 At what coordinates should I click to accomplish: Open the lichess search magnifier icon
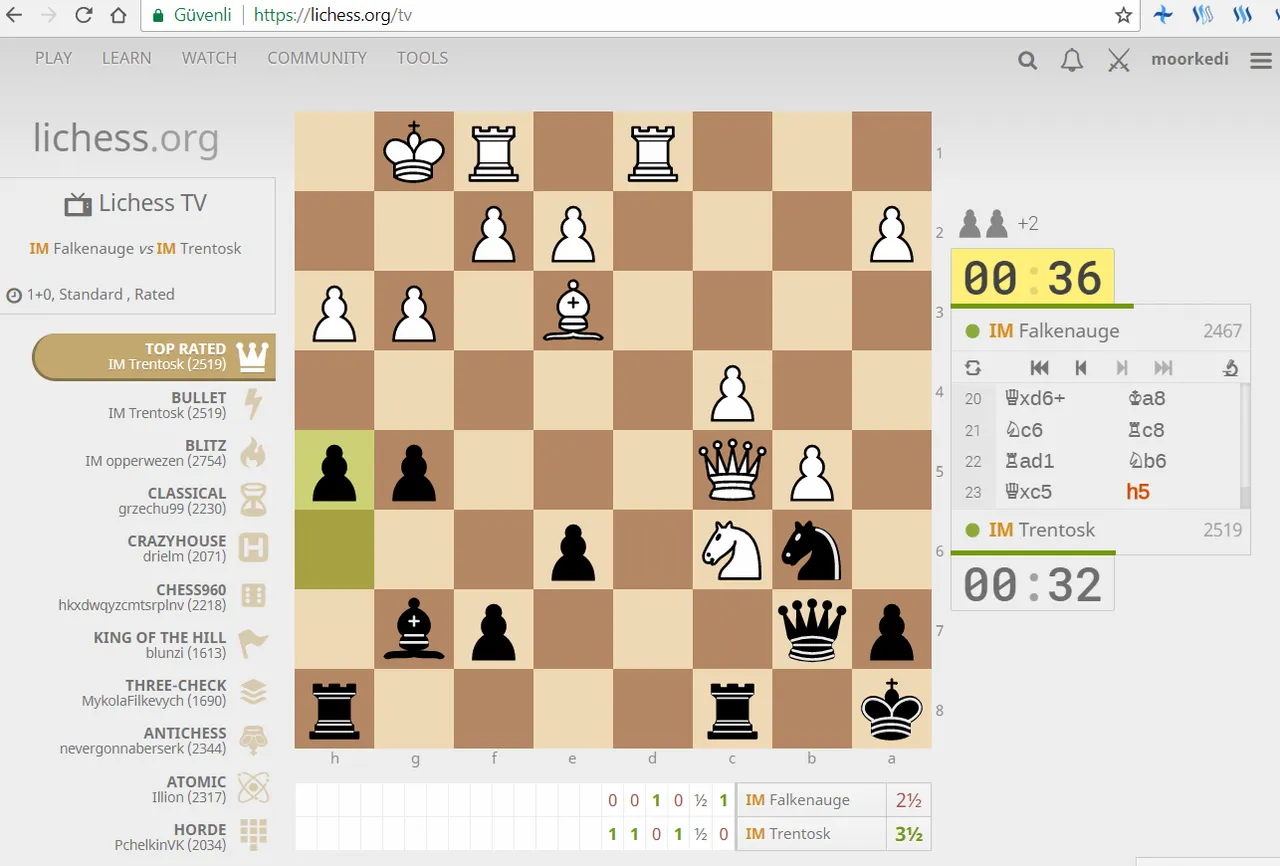1027,60
